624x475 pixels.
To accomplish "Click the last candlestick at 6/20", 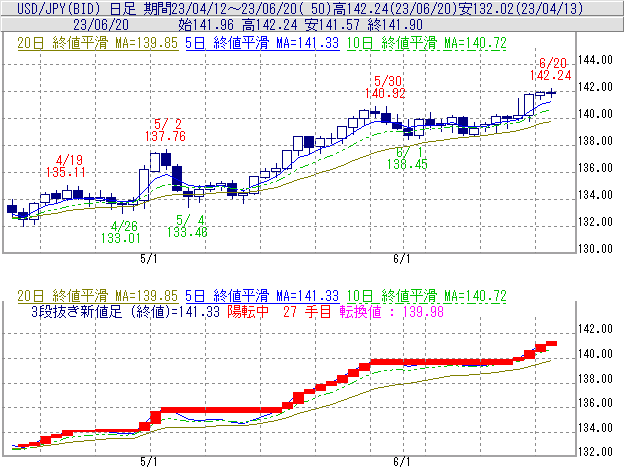I will (551, 93).
